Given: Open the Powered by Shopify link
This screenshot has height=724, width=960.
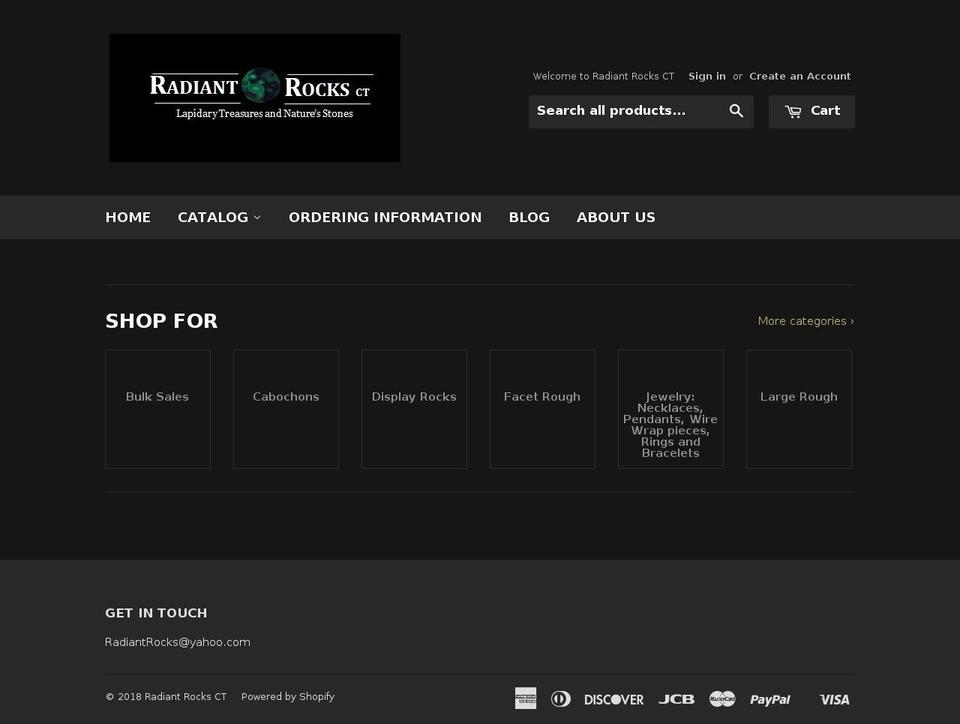Looking at the screenshot, I should point(288,696).
